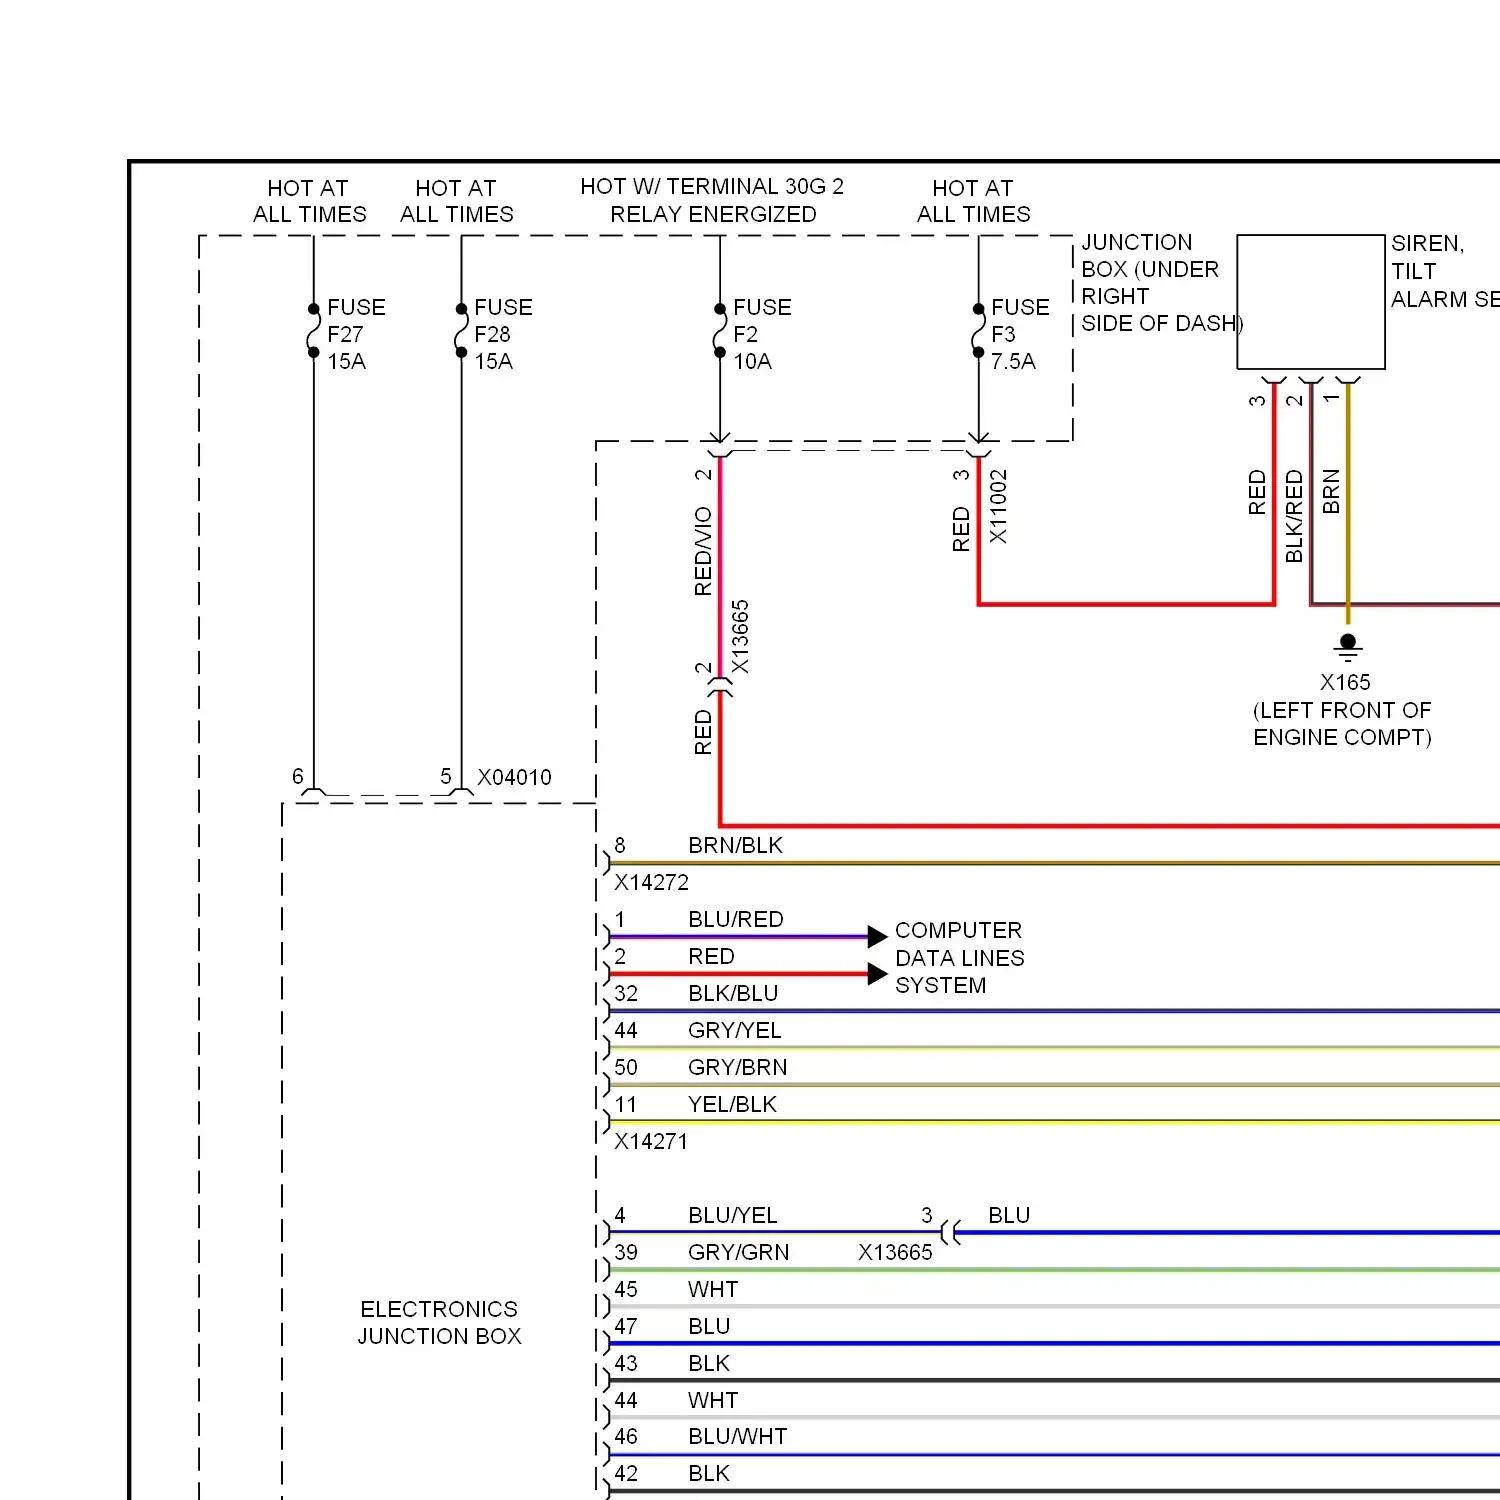
Task: Click the fuse F28 symbol
Action: 461,331
